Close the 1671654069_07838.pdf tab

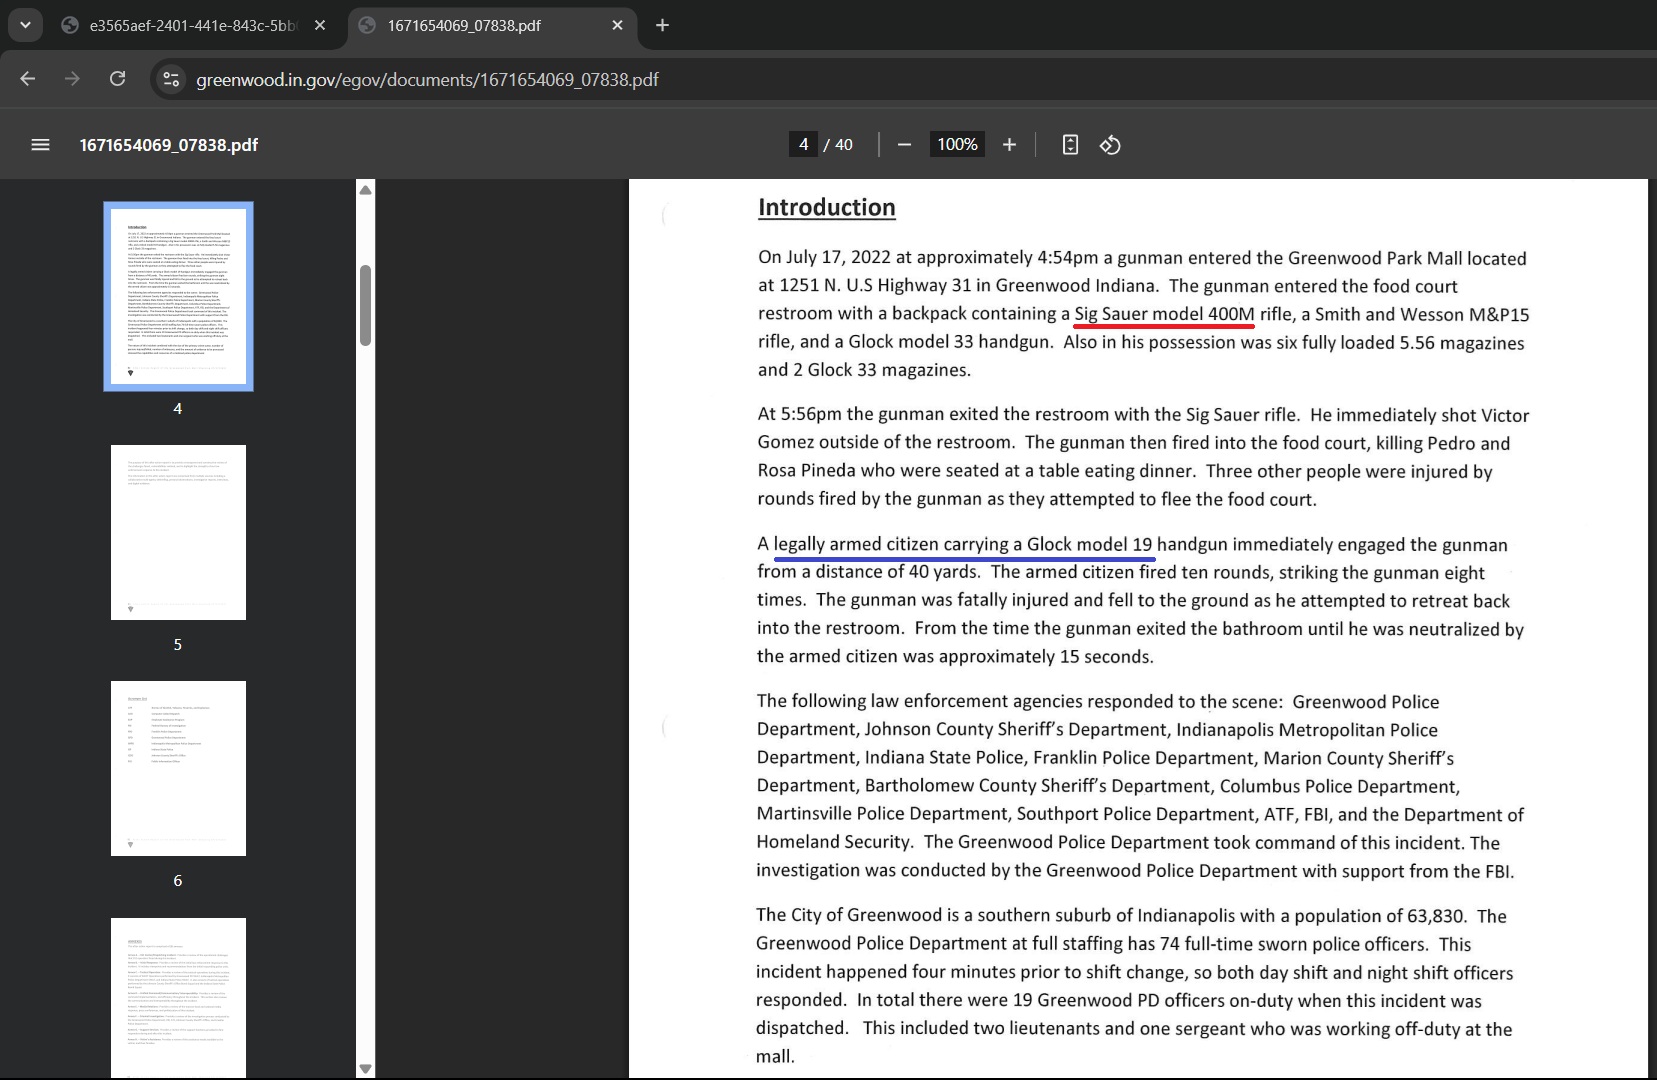(617, 26)
